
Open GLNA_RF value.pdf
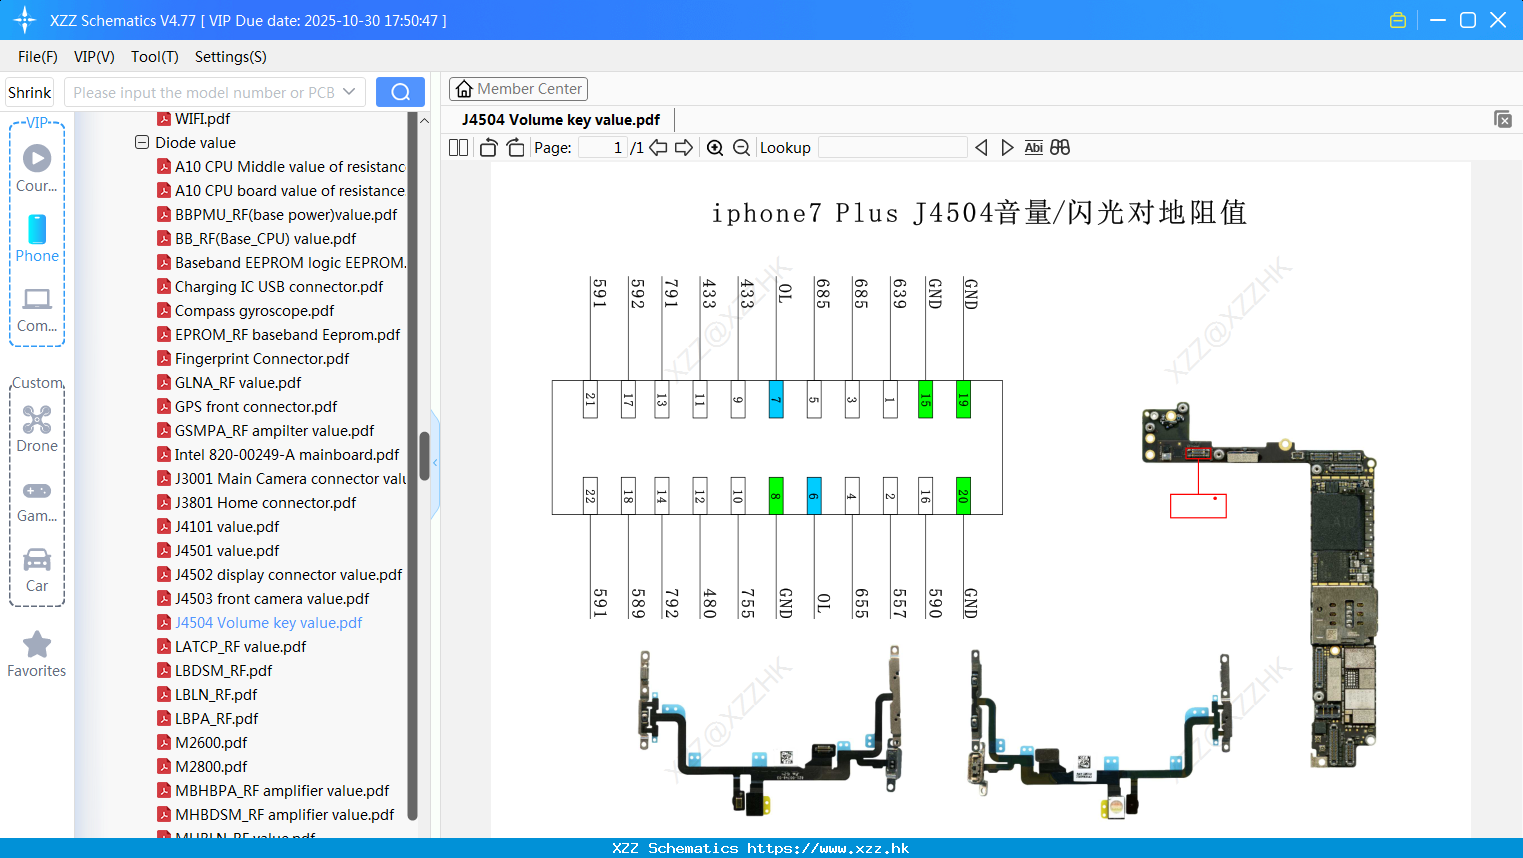[230, 383]
